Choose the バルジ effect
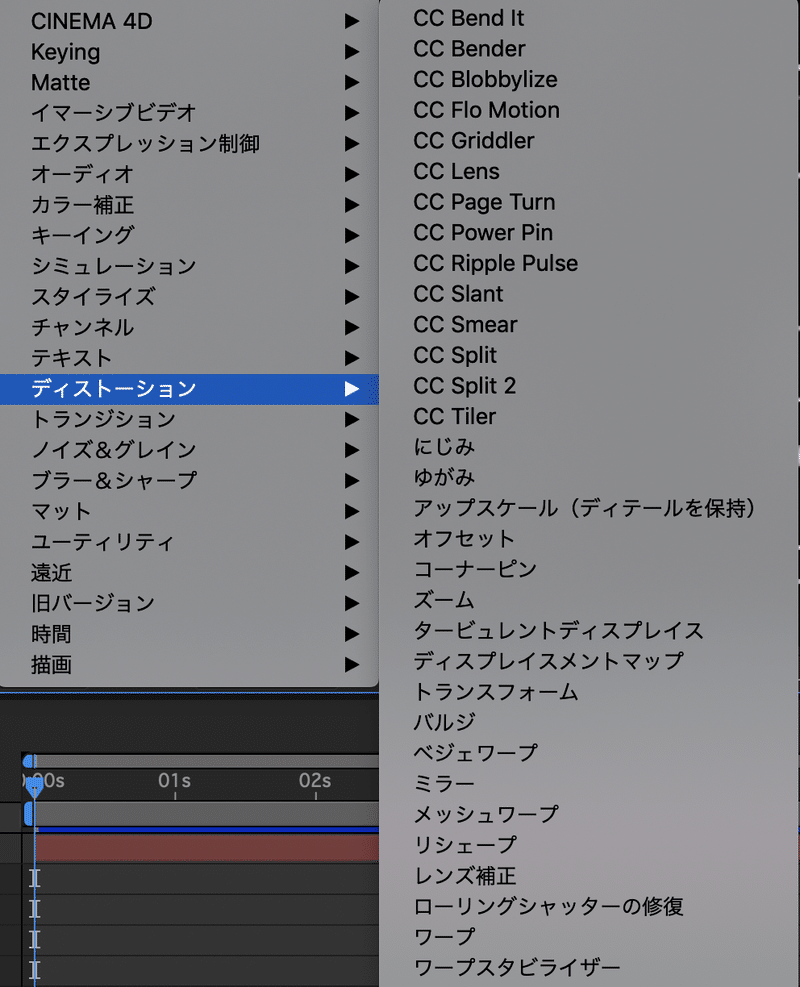Screen dimensions: 800x987 [589, 723]
